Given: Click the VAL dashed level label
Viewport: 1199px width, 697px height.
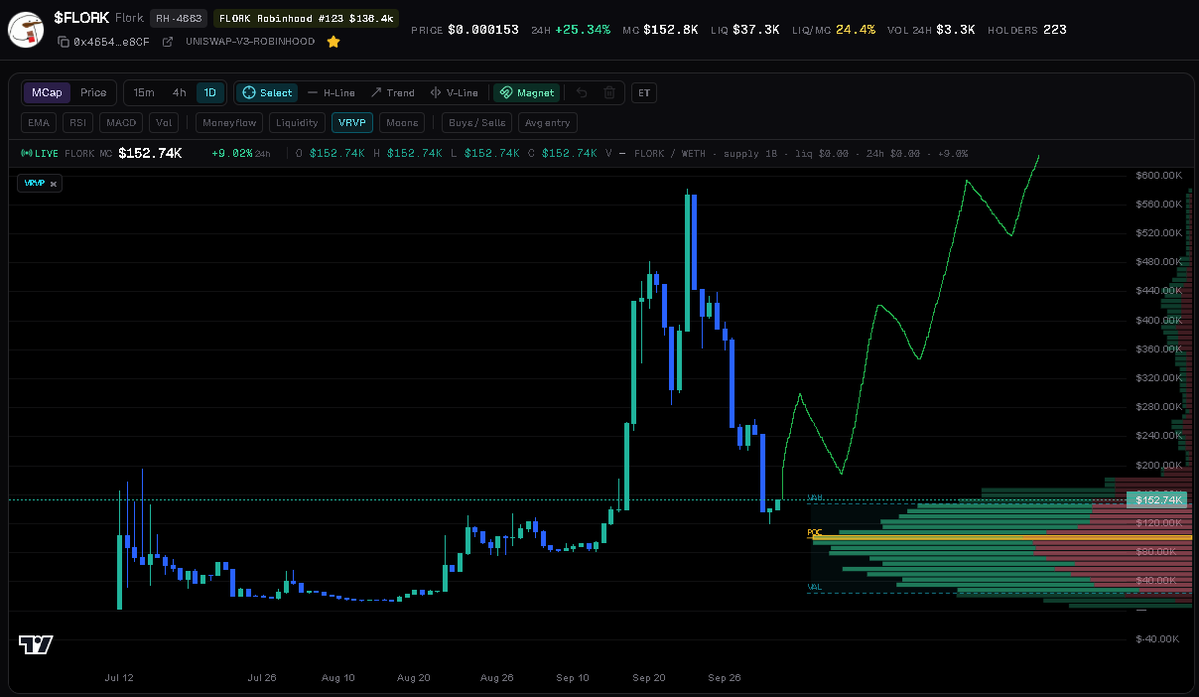Looking at the screenshot, I should (814, 587).
